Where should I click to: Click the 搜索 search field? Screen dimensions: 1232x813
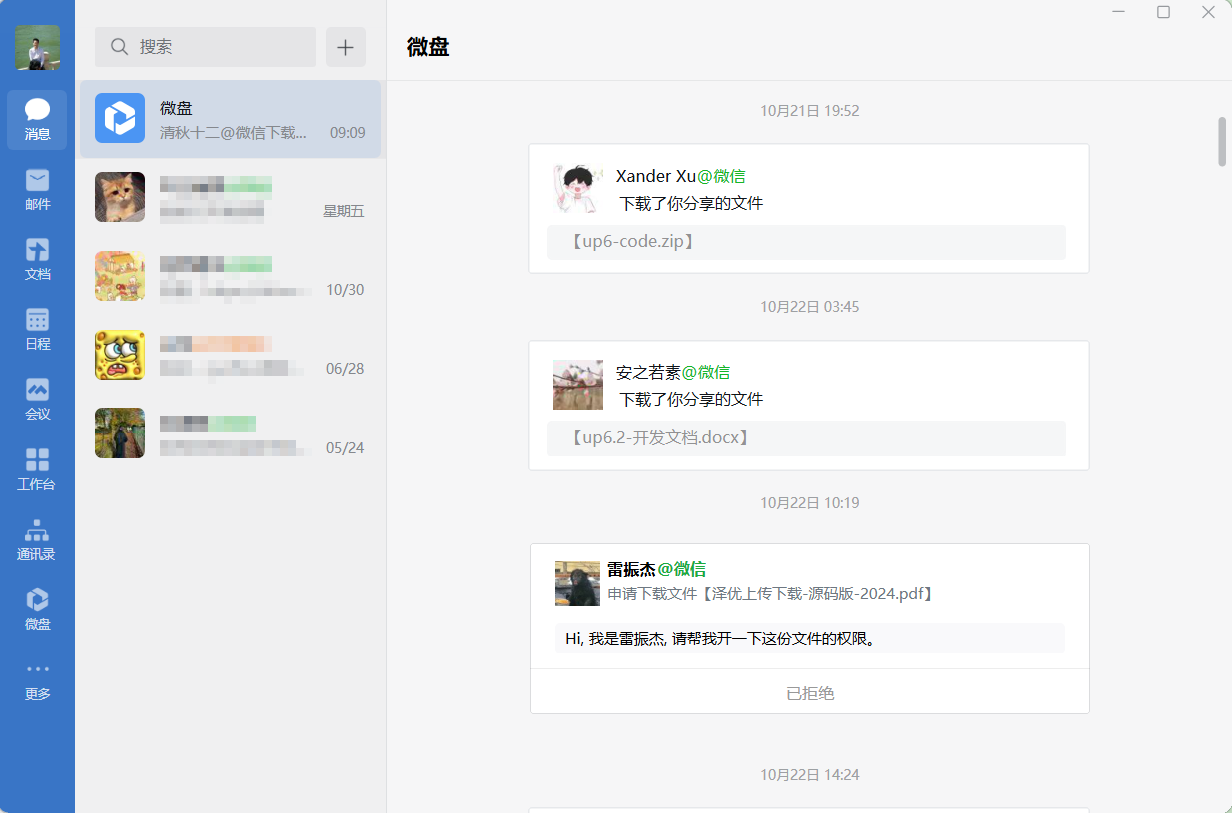tap(205, 47)
